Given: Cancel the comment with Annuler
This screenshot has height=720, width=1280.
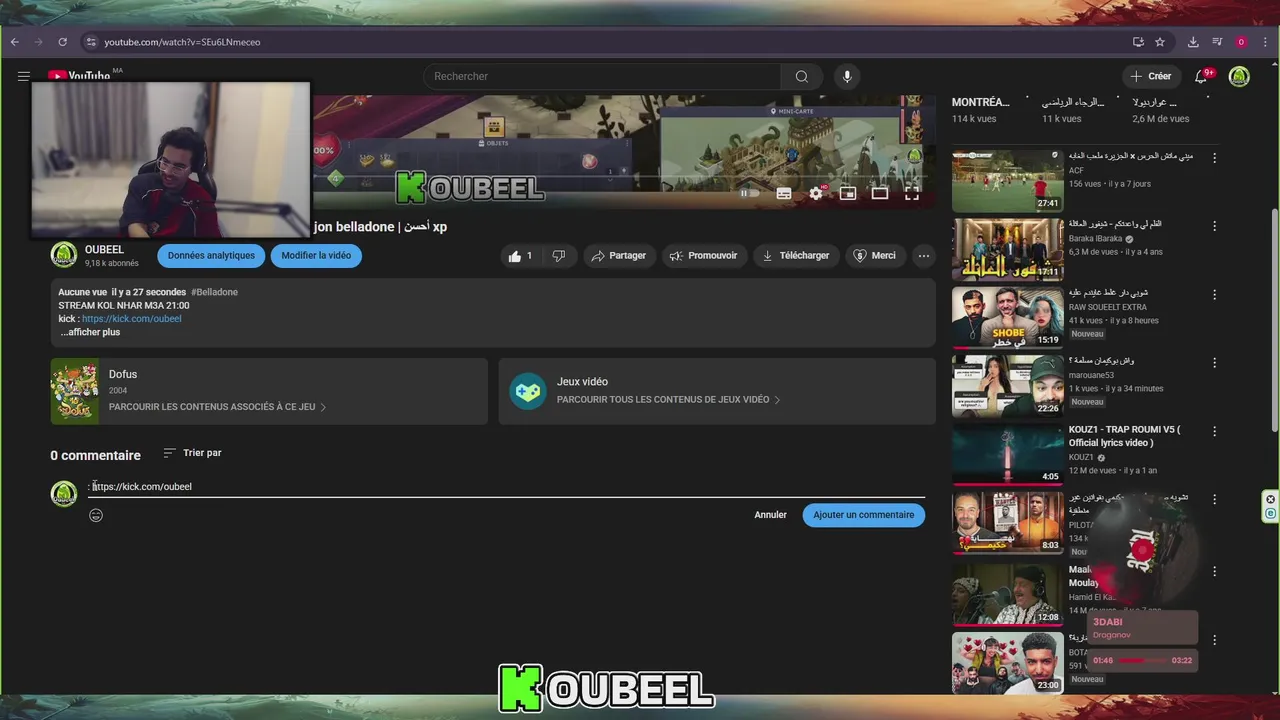Looking at the screenshot, I should click(770, 515).
